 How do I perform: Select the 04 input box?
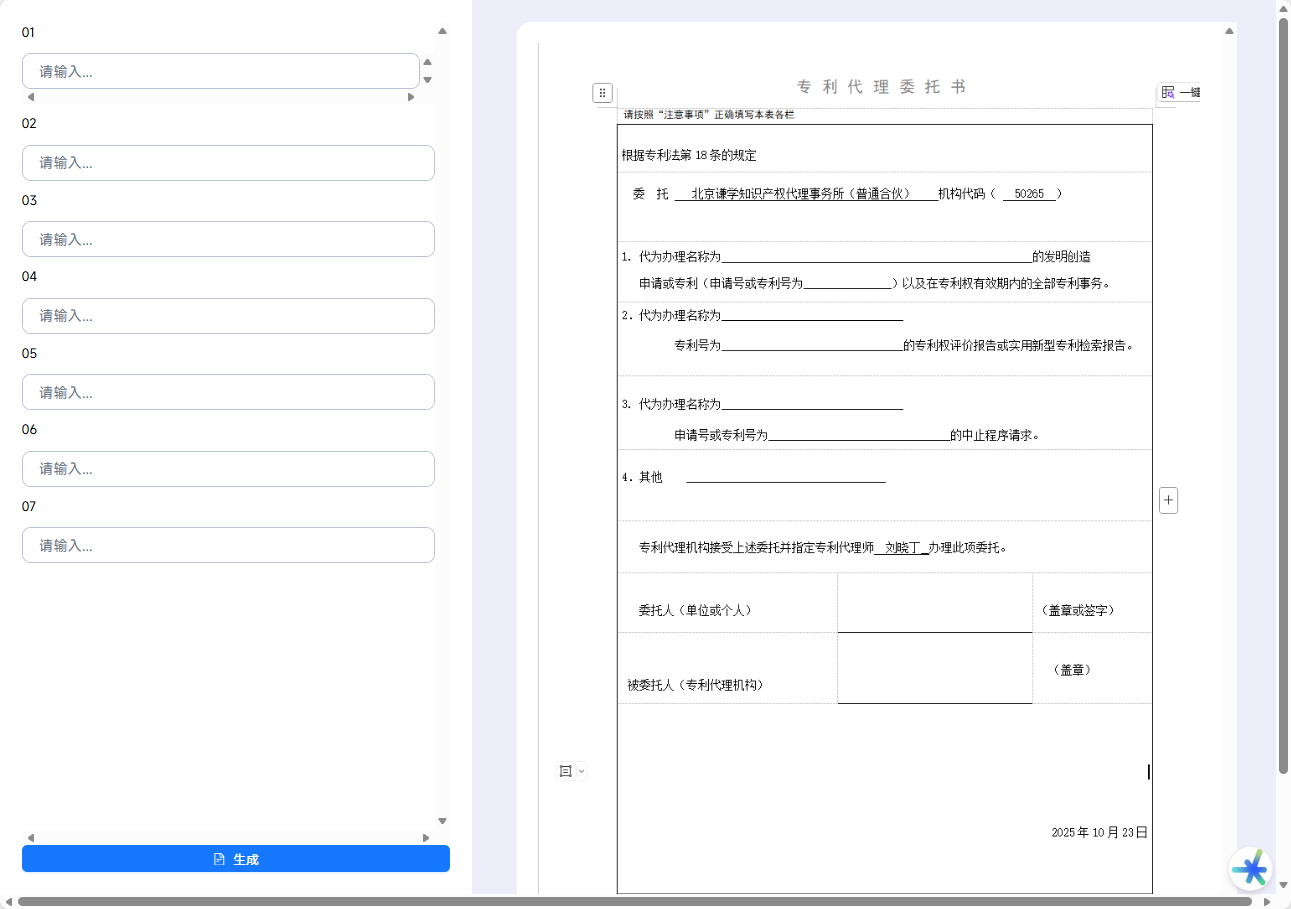[x=228, y=316]
